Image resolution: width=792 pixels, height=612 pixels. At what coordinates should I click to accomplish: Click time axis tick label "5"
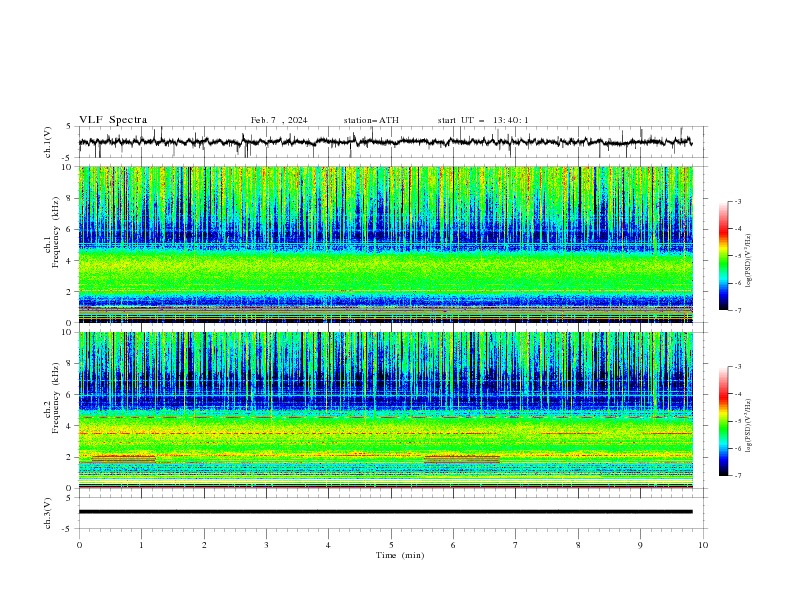point(391,545)
